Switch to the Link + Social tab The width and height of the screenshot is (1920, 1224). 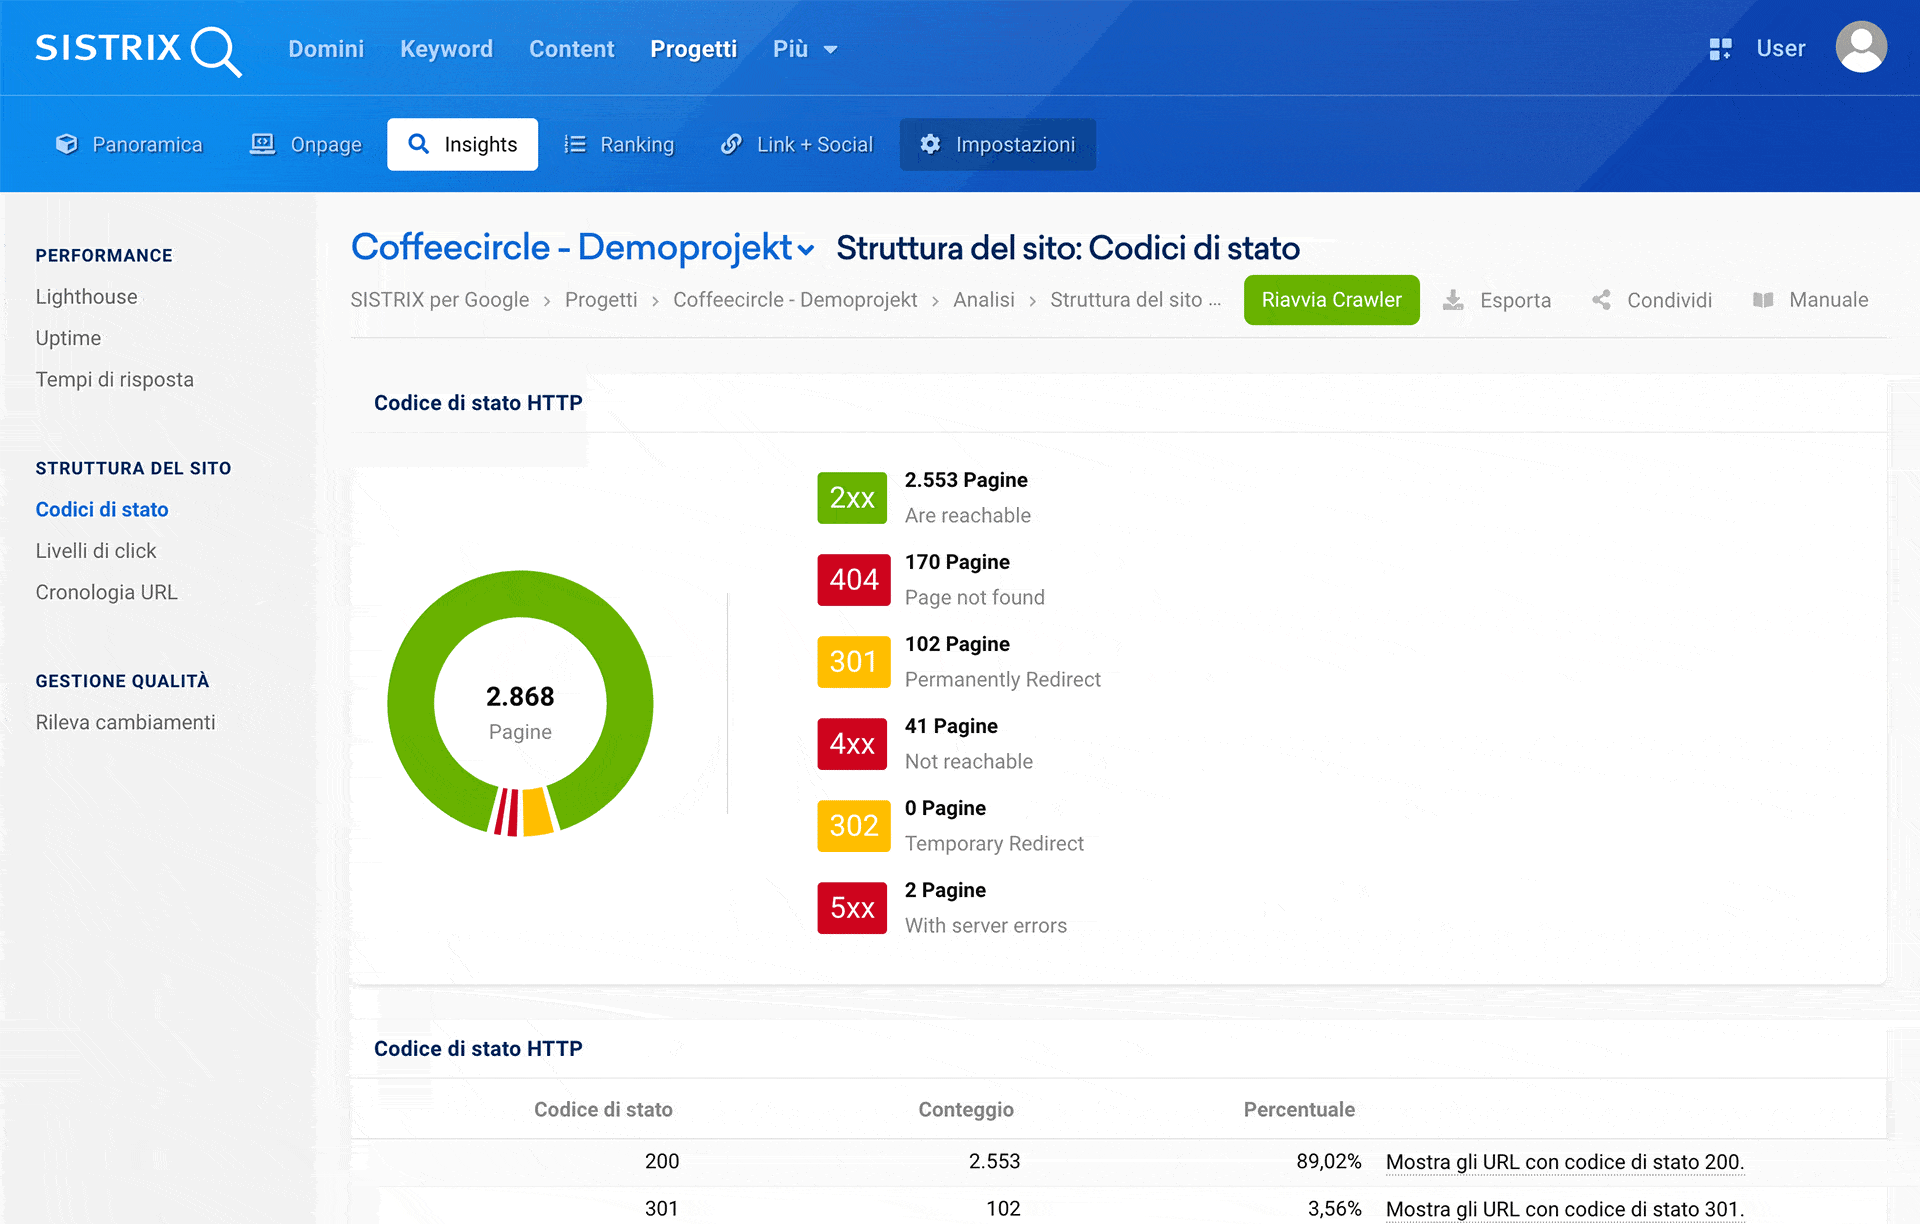click(x=796, y=144)
